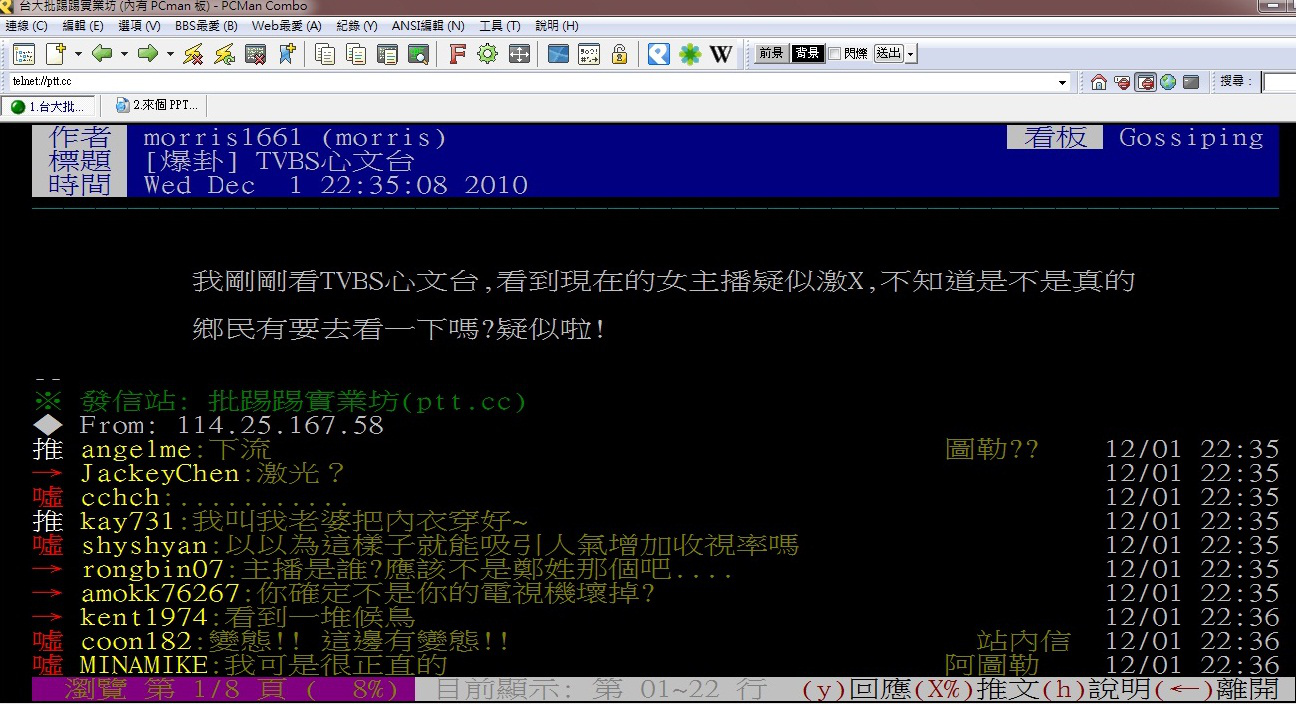Click commenter name coon182
This screenshot has width=1296, height=704.
tap(136, 641)
